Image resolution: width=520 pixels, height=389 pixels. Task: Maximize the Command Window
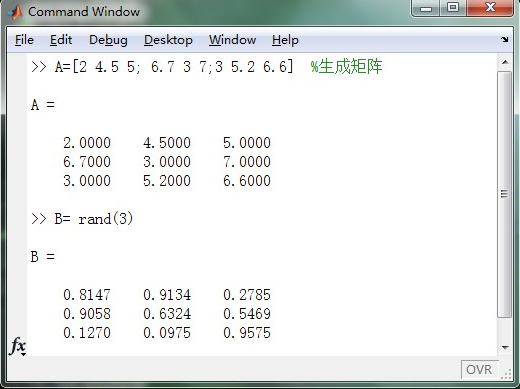click(452, 8)
